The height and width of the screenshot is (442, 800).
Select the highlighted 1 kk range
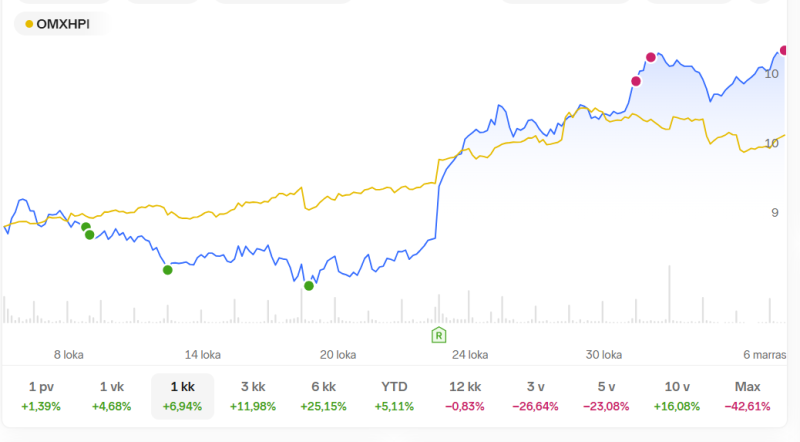[x=182, y=396]
